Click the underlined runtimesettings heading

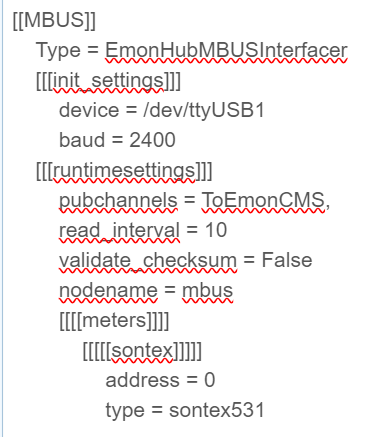(124, 171)
